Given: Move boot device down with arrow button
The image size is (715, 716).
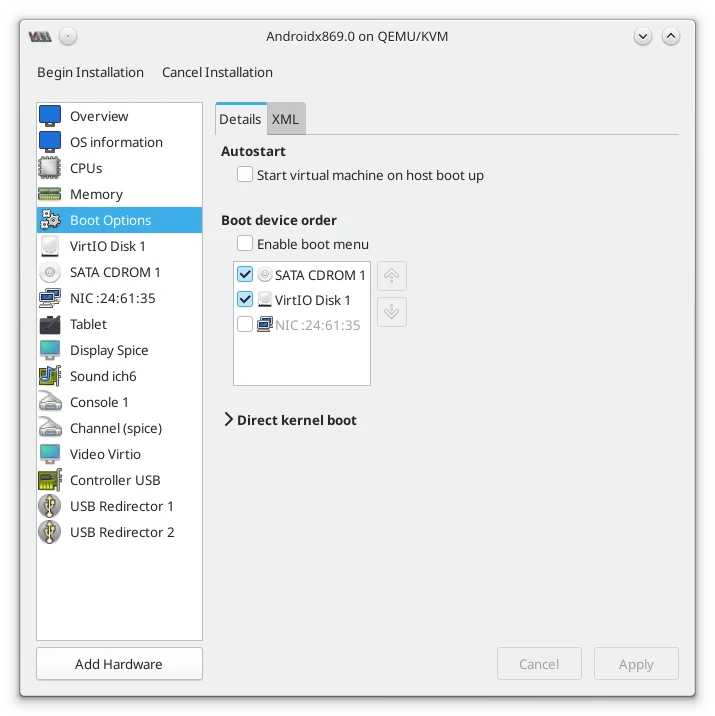Looking at the screenshot, I should (x=392, y=312).
